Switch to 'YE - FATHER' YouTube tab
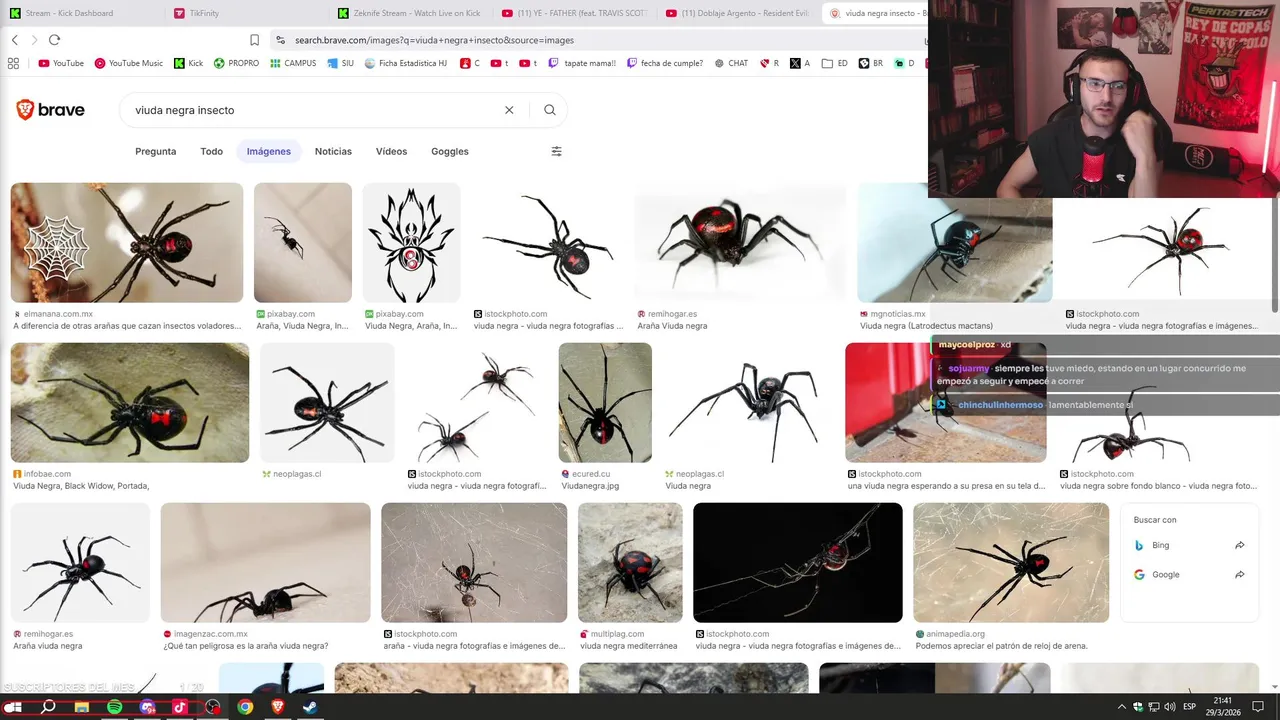Screen dimensions: 1280x720 [574, 13]
